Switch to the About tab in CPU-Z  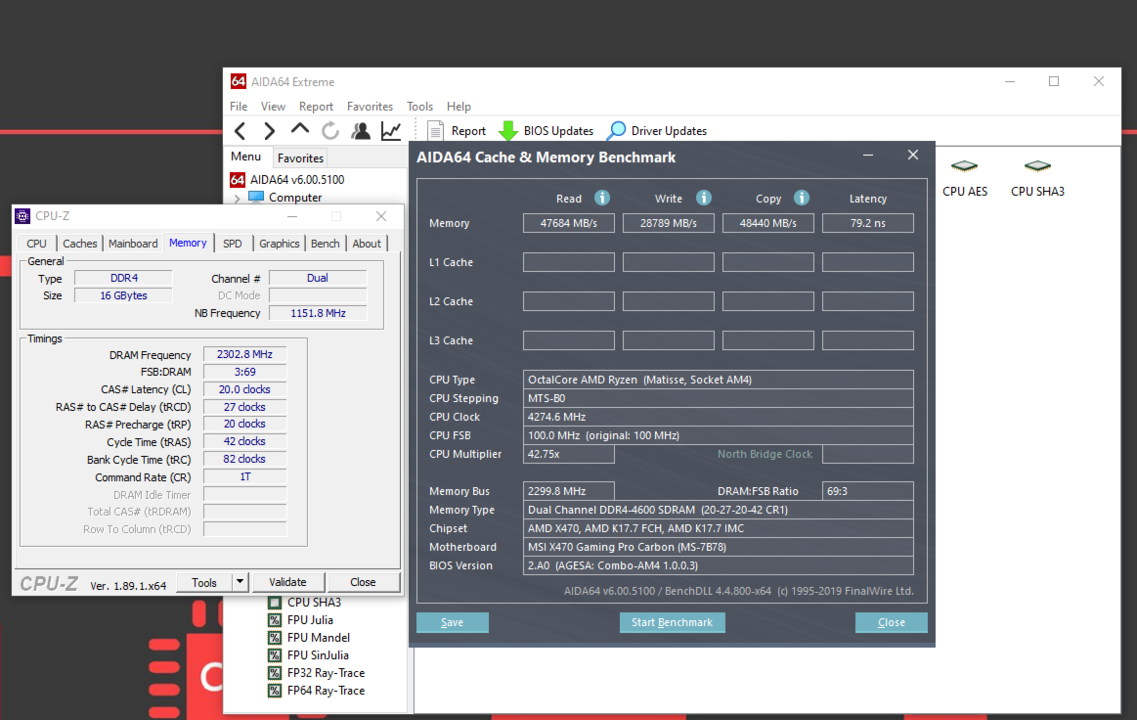point(366,244)
